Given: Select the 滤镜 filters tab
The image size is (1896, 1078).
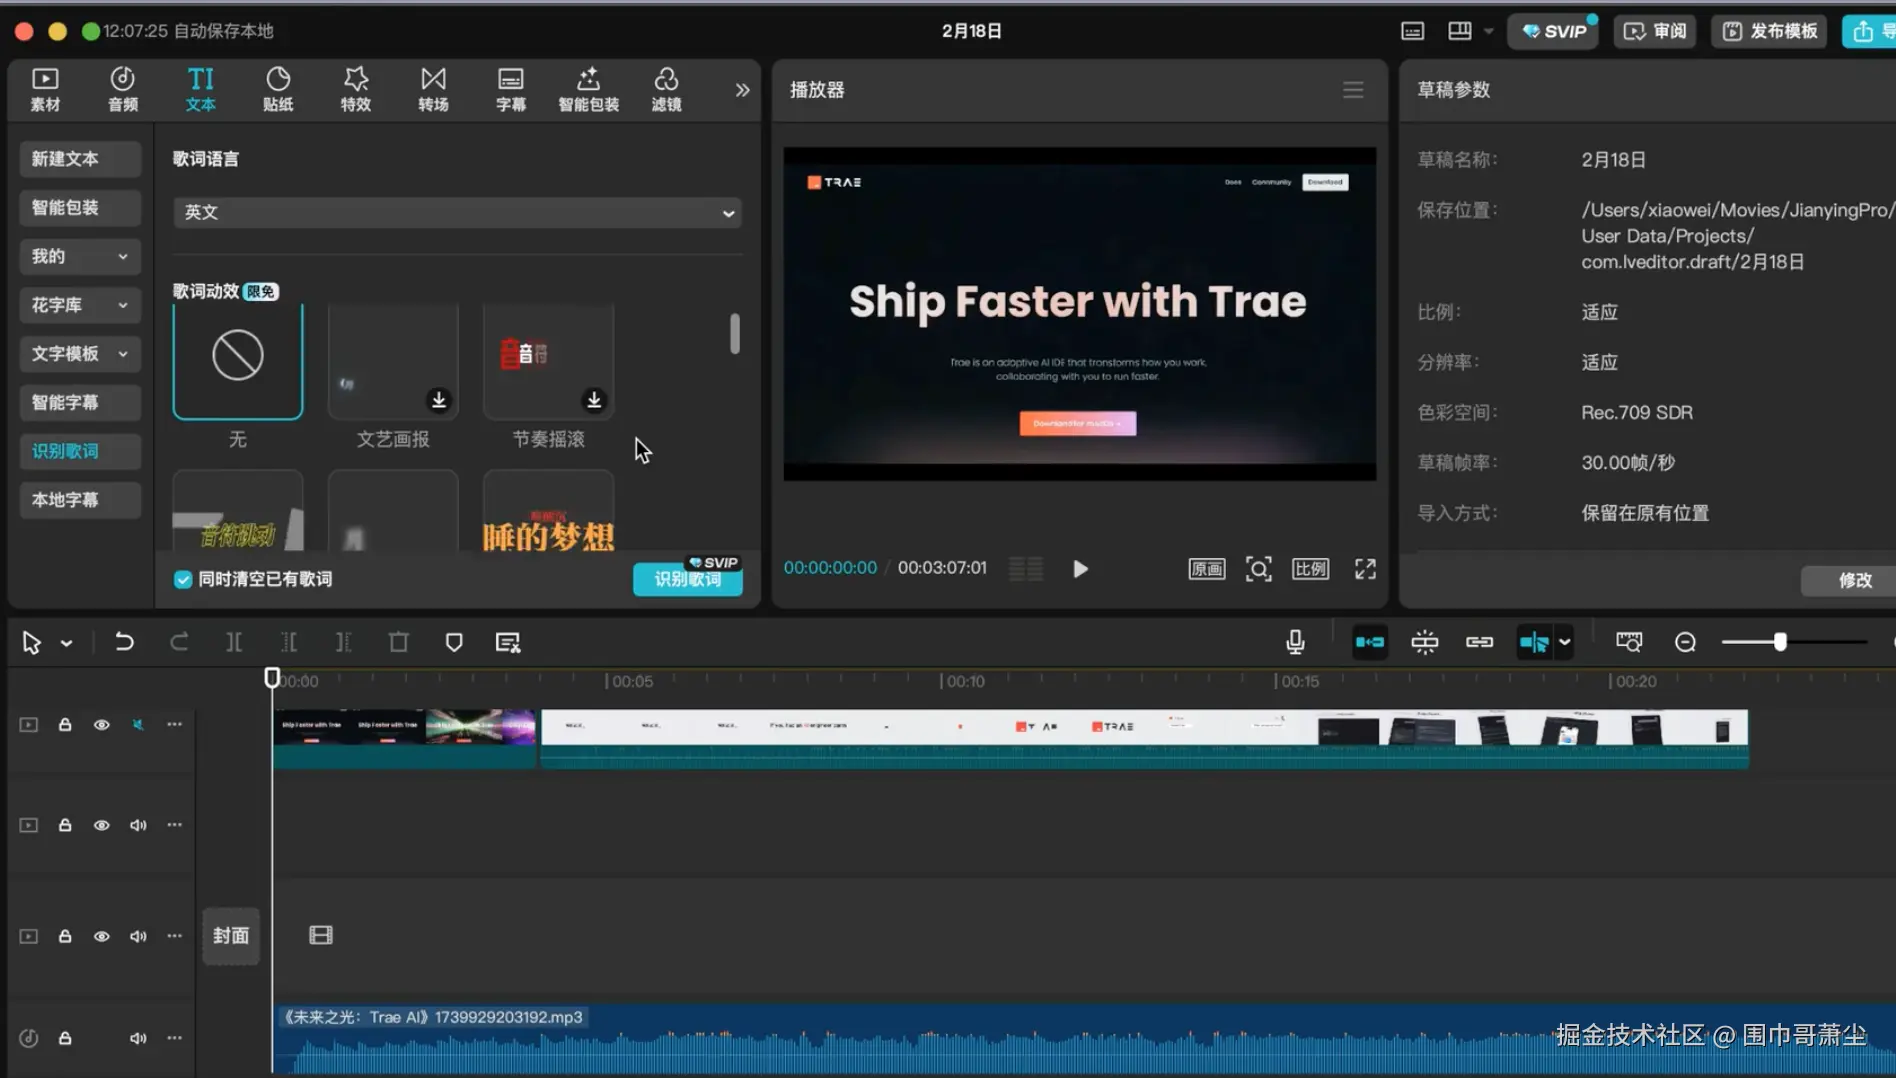Looking at the screenshot, I should tap(666, 89).
